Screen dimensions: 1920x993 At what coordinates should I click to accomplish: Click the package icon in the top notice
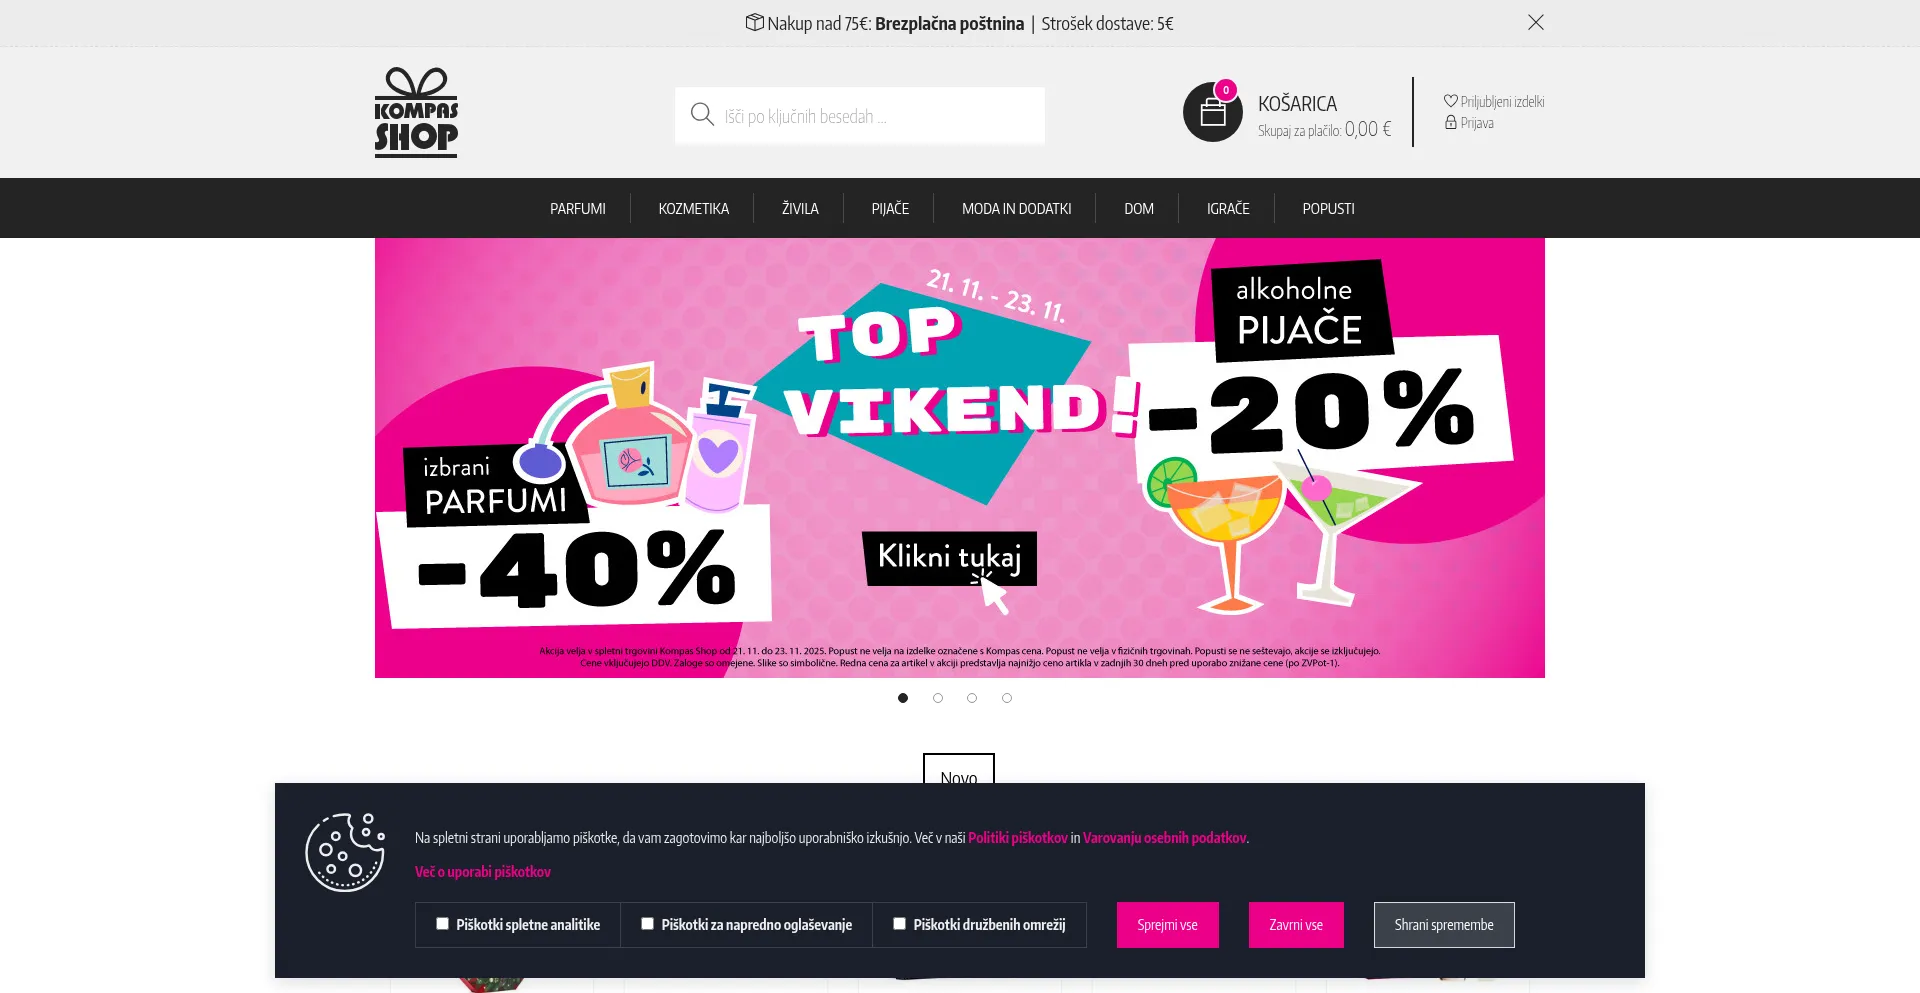754,22
